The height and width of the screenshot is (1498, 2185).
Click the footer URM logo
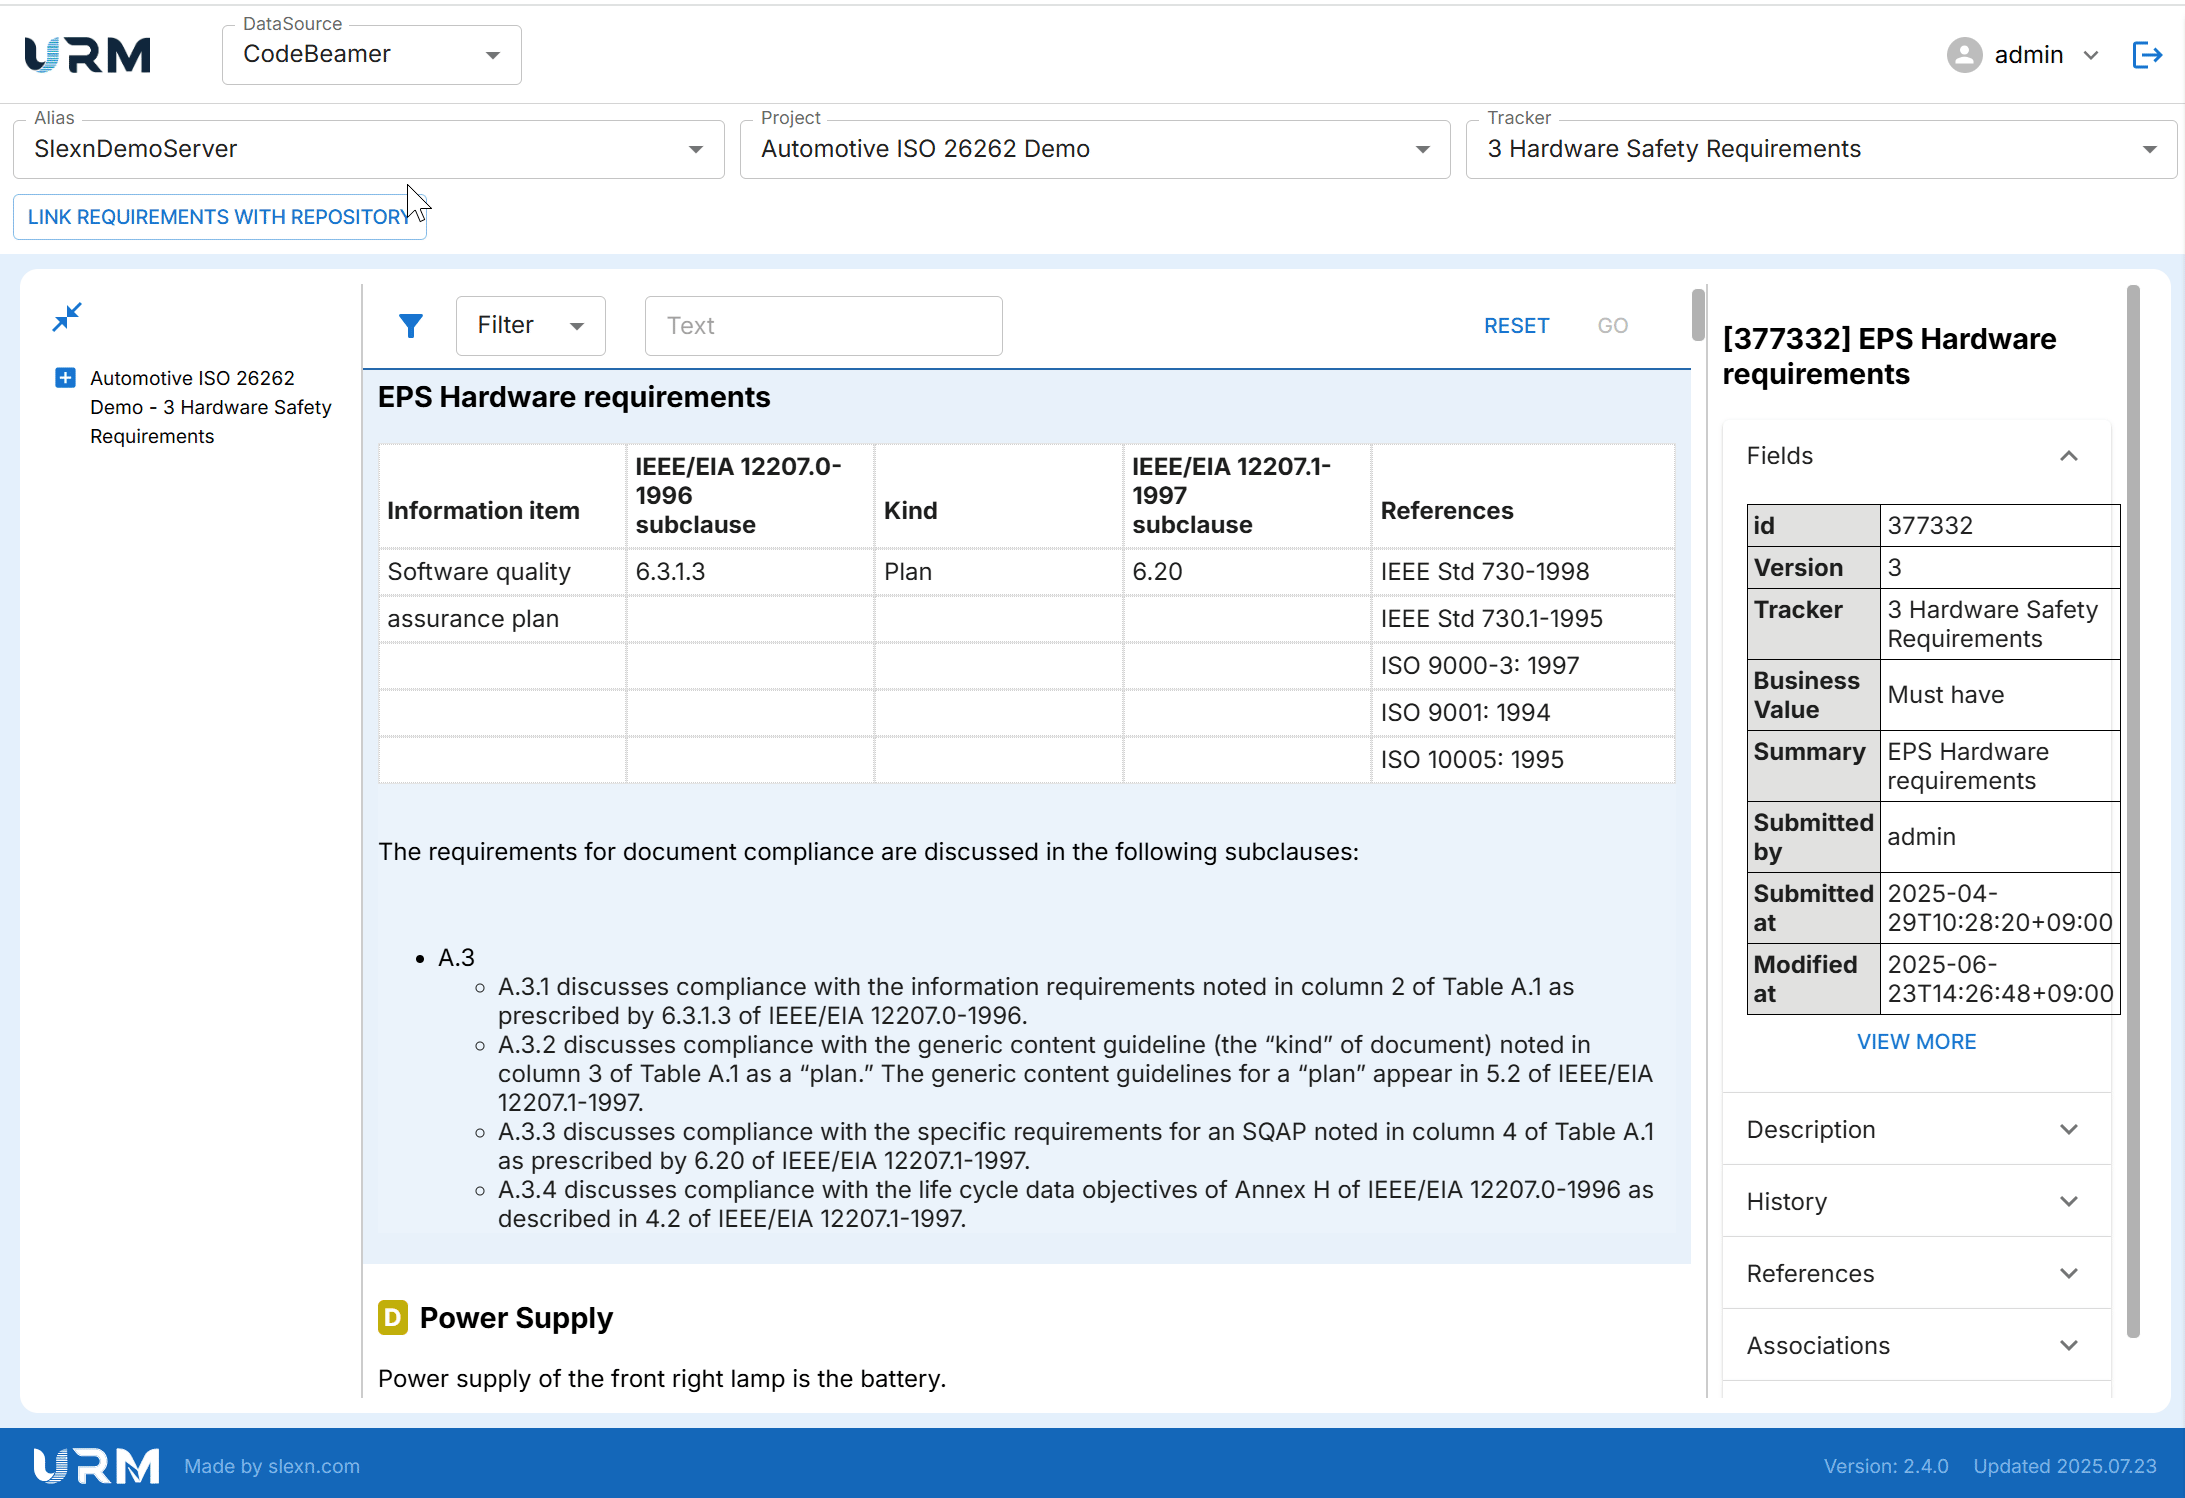point(96,1466)
